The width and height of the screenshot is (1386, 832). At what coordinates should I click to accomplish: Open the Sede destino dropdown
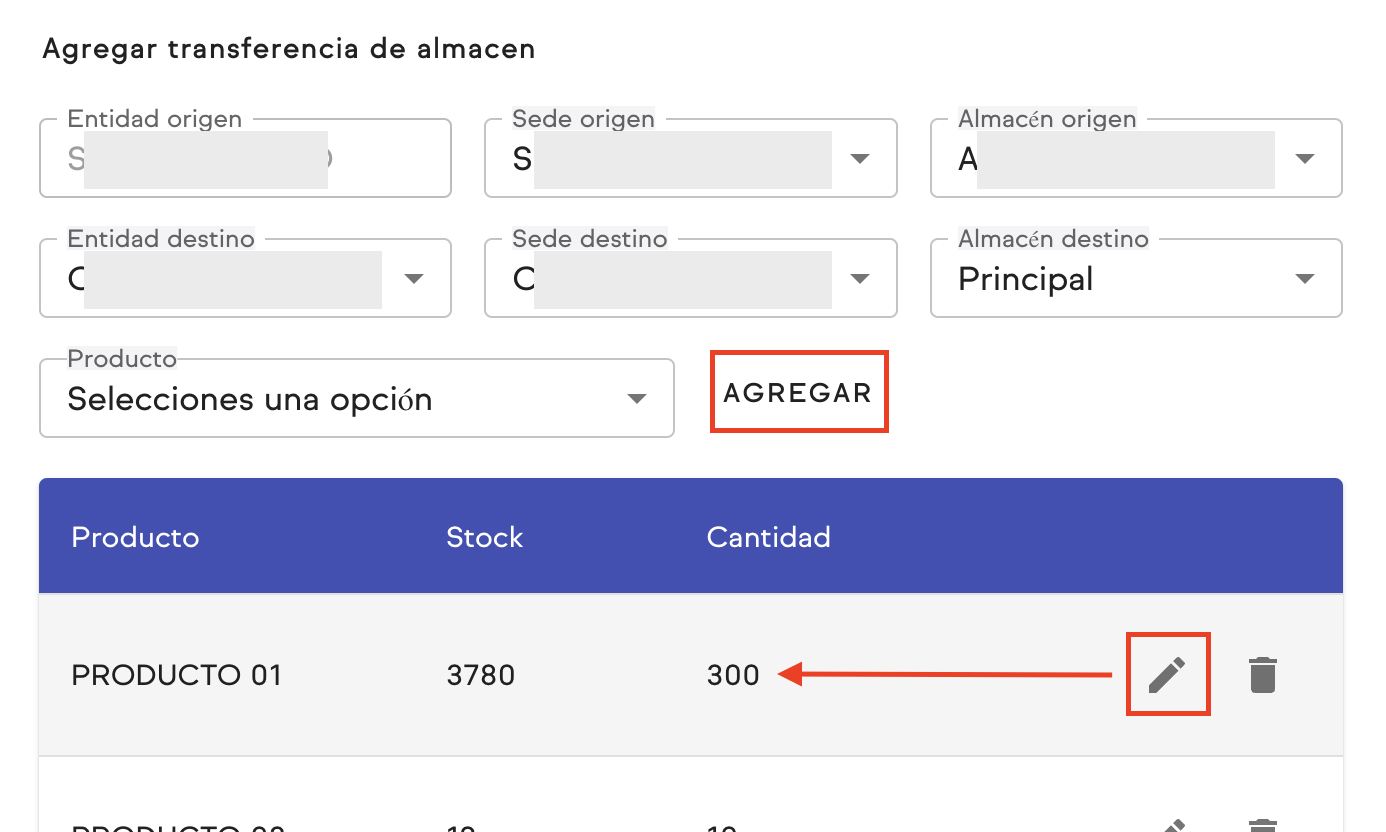pyautogui.click(x=858, y=279)
